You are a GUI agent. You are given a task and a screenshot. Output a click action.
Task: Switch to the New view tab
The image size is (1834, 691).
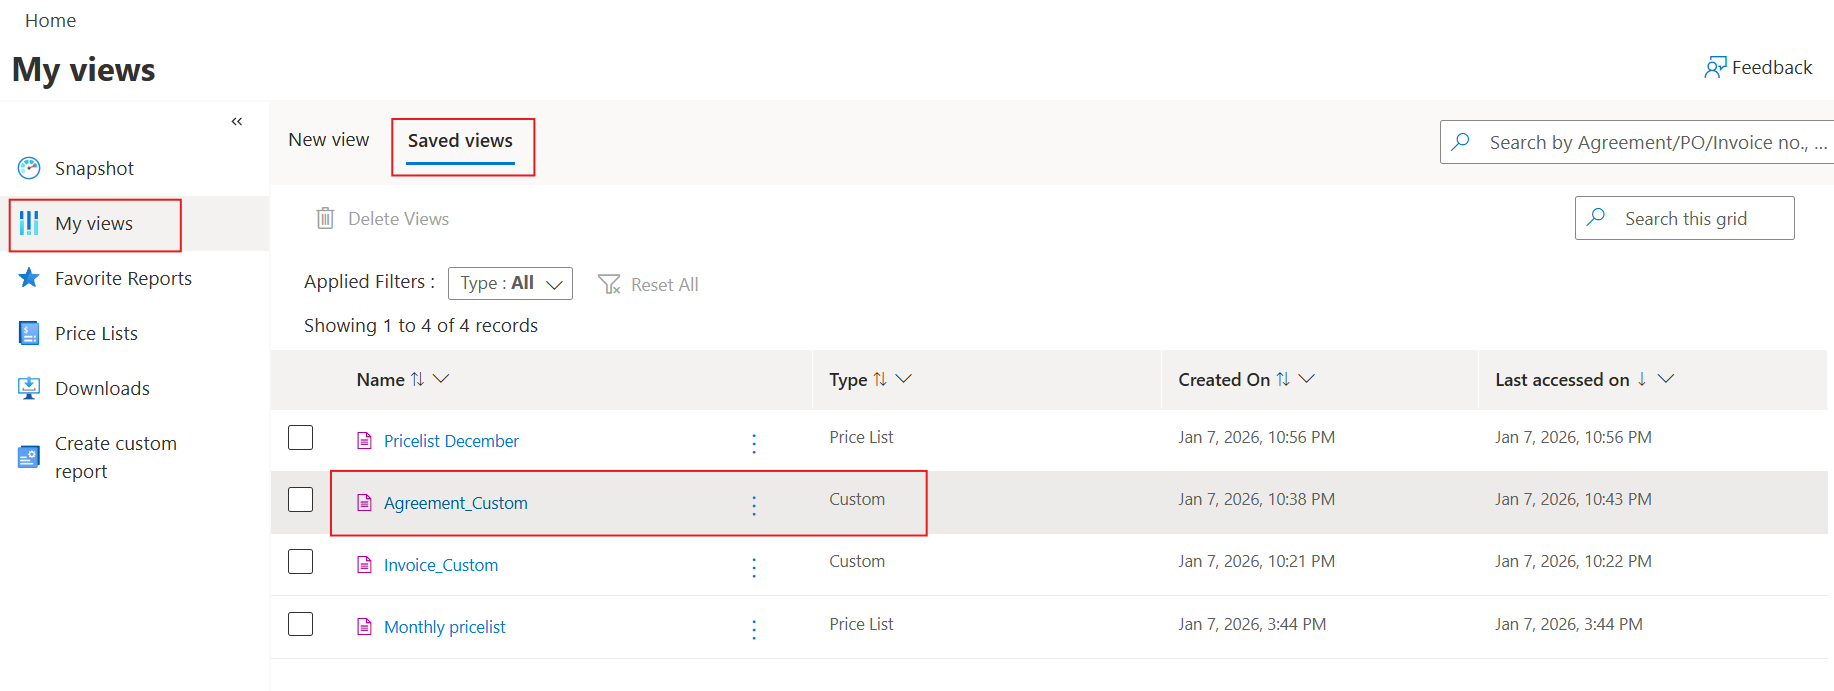[328, 140]
